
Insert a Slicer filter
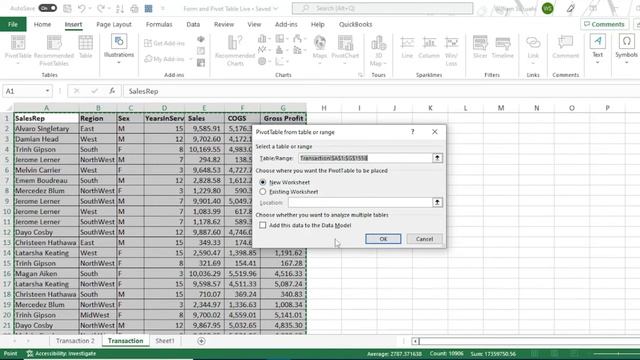coord(480,47)
